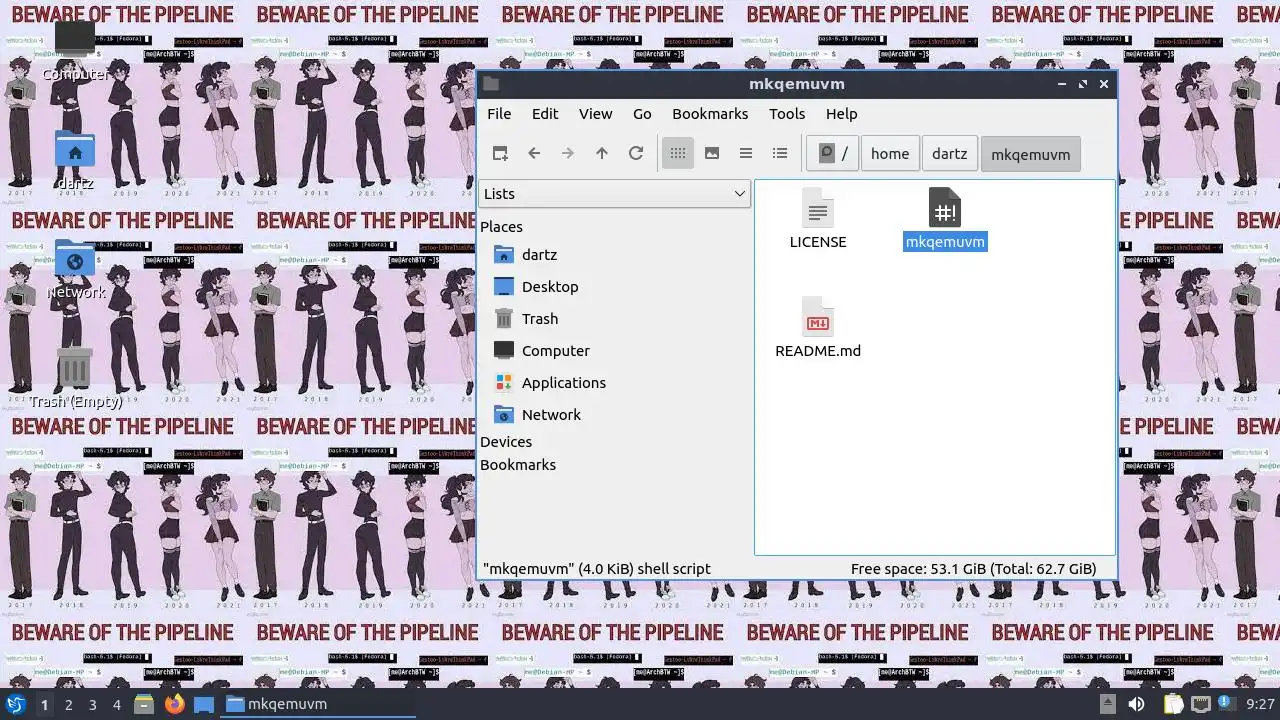1280x720 pixels.
Task: Select the 'home' path button
Action: click(x=890, y=154)
